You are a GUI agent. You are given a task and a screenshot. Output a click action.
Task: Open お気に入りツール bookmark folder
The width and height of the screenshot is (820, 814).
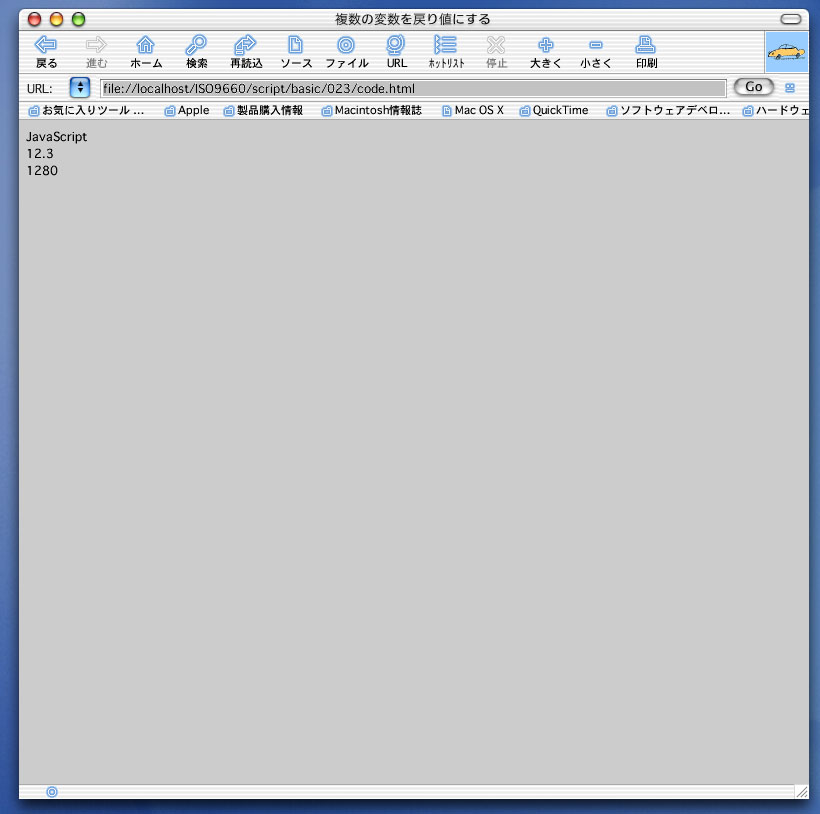pos(86,110)
